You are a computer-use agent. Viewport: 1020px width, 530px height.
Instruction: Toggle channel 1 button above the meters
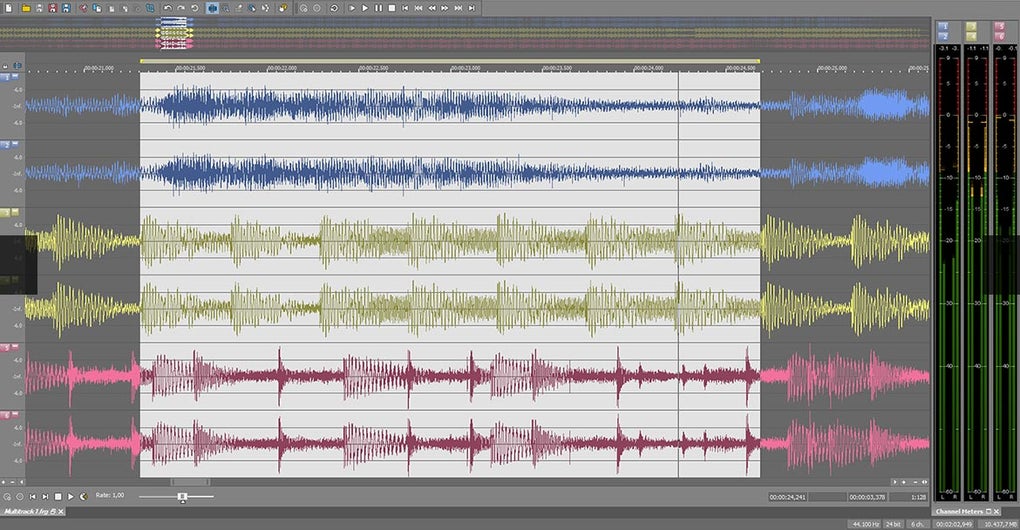pos(943,25)
